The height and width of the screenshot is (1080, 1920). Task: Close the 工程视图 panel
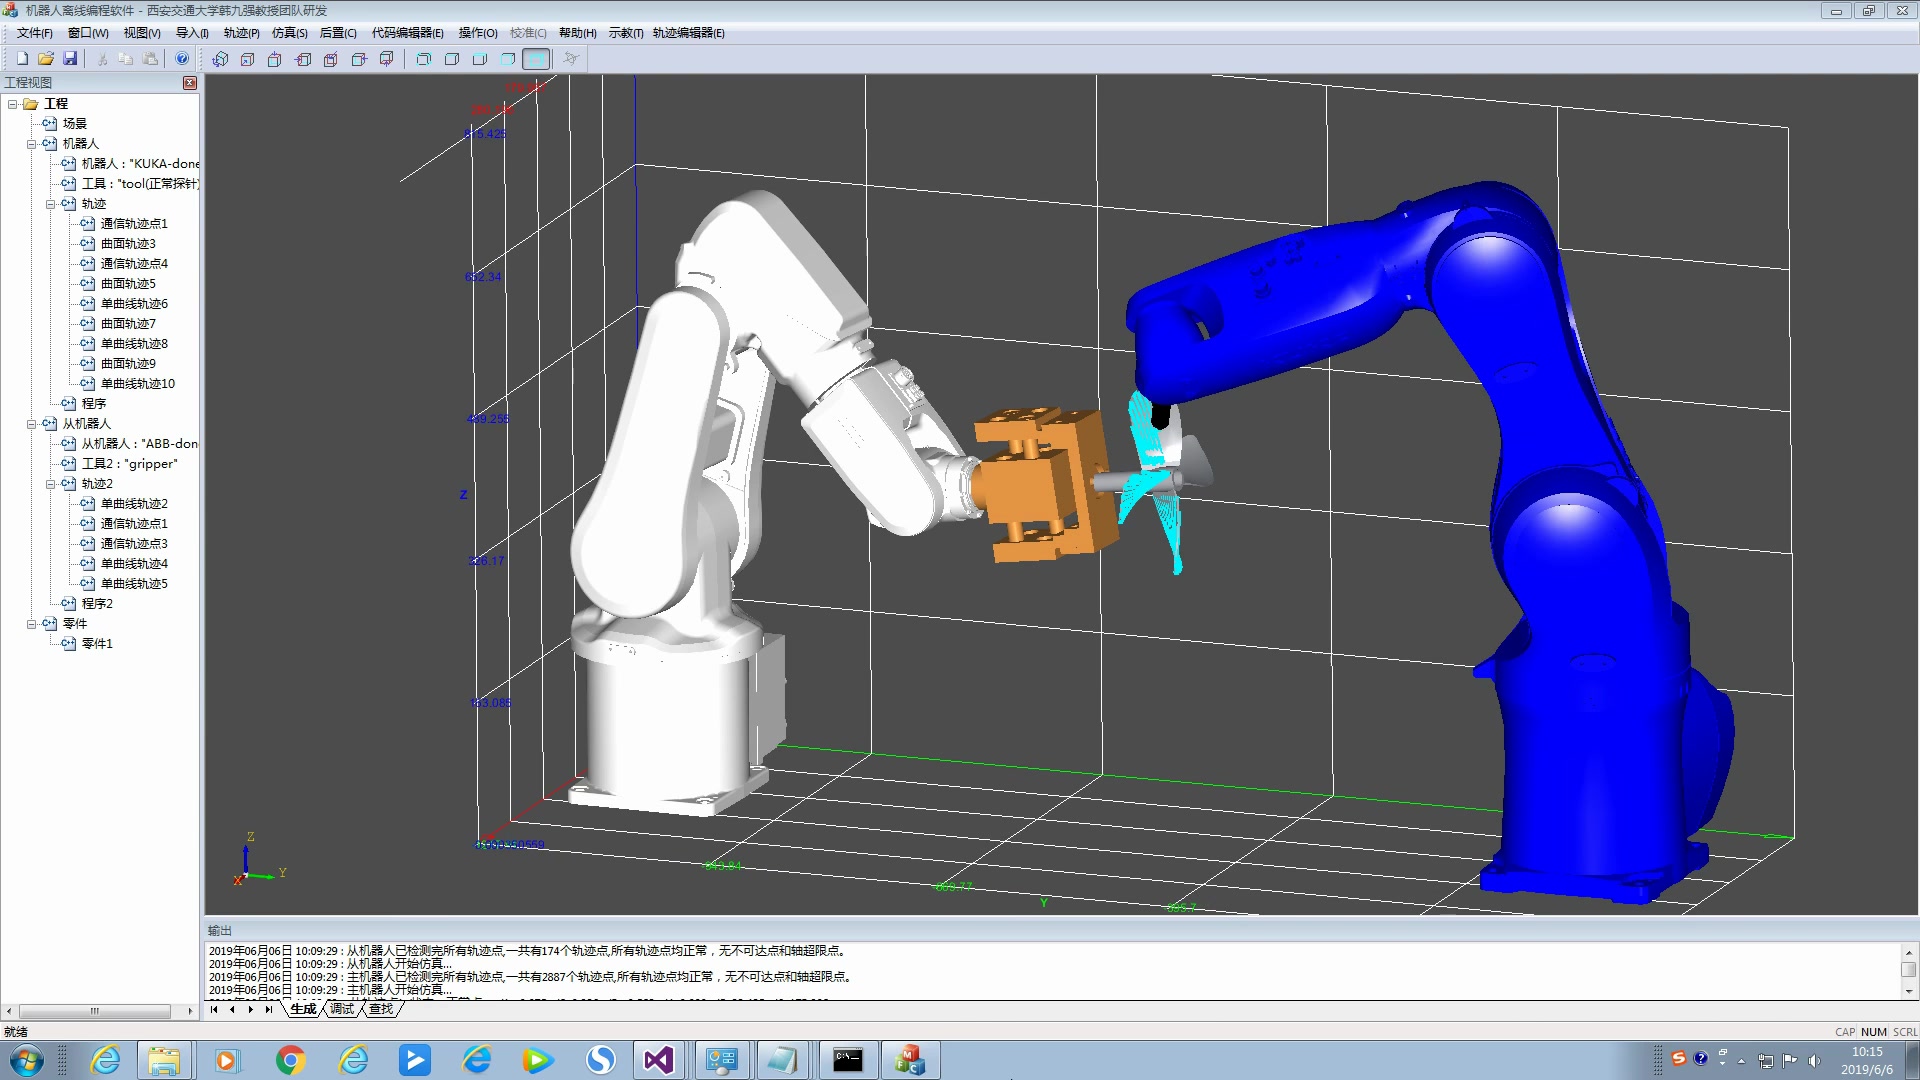(x=189, y=83)
